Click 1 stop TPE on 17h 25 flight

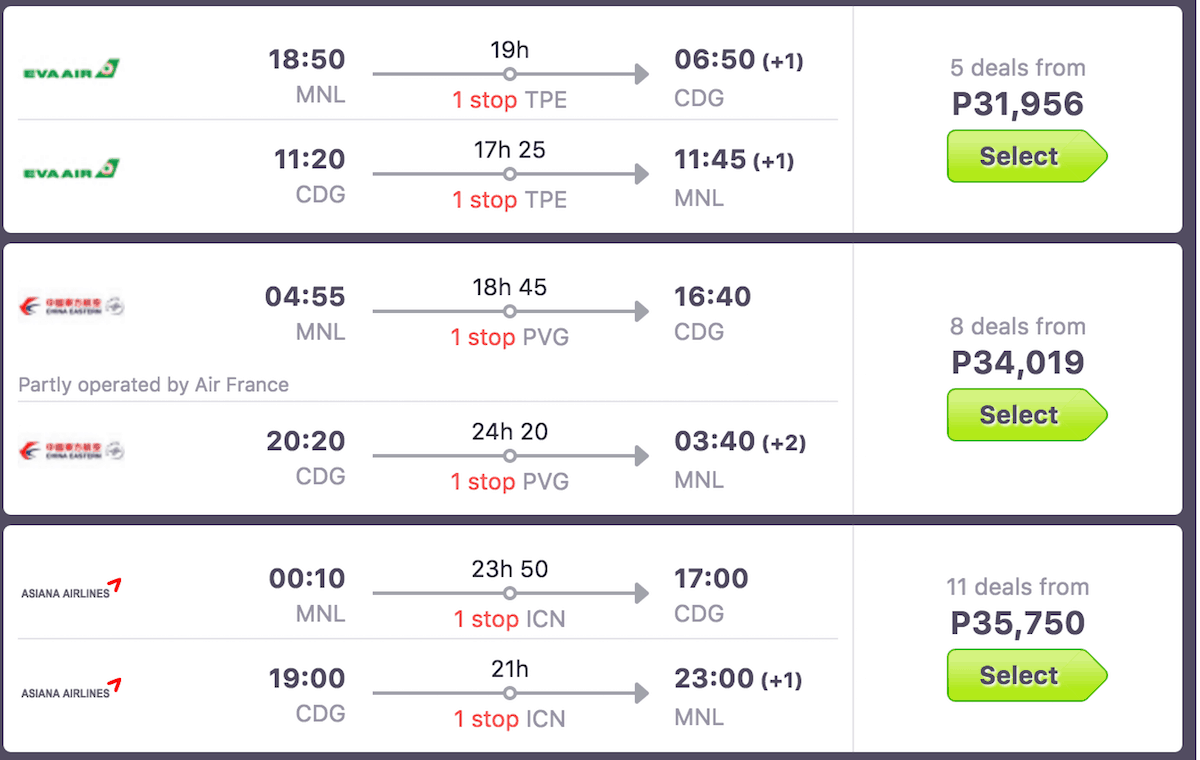click(x=509, y=200)
